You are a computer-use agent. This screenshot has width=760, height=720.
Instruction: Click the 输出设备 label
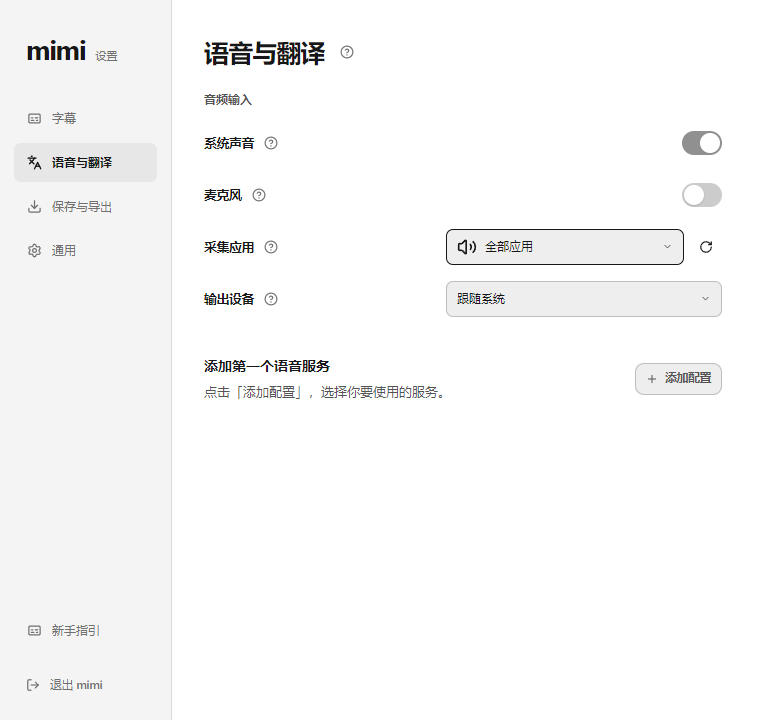(229, 299)
